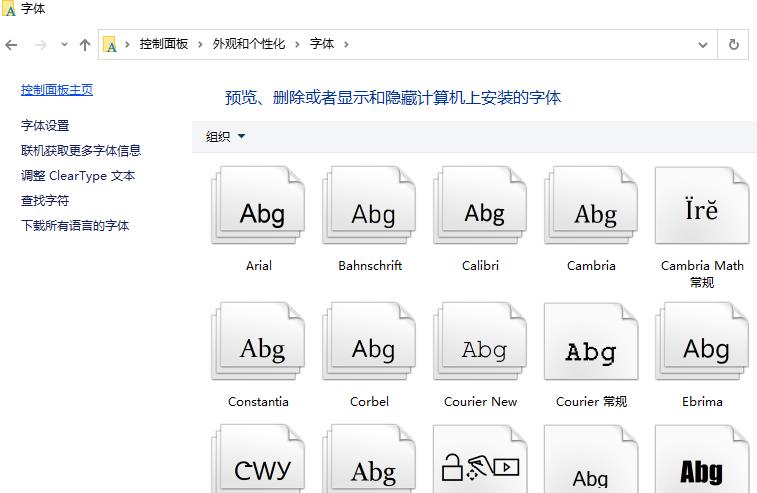Image resolution: width=757 pixels, height=493 pixels.
Task: Click the Bahnschrift font name label
Action: 370,266
